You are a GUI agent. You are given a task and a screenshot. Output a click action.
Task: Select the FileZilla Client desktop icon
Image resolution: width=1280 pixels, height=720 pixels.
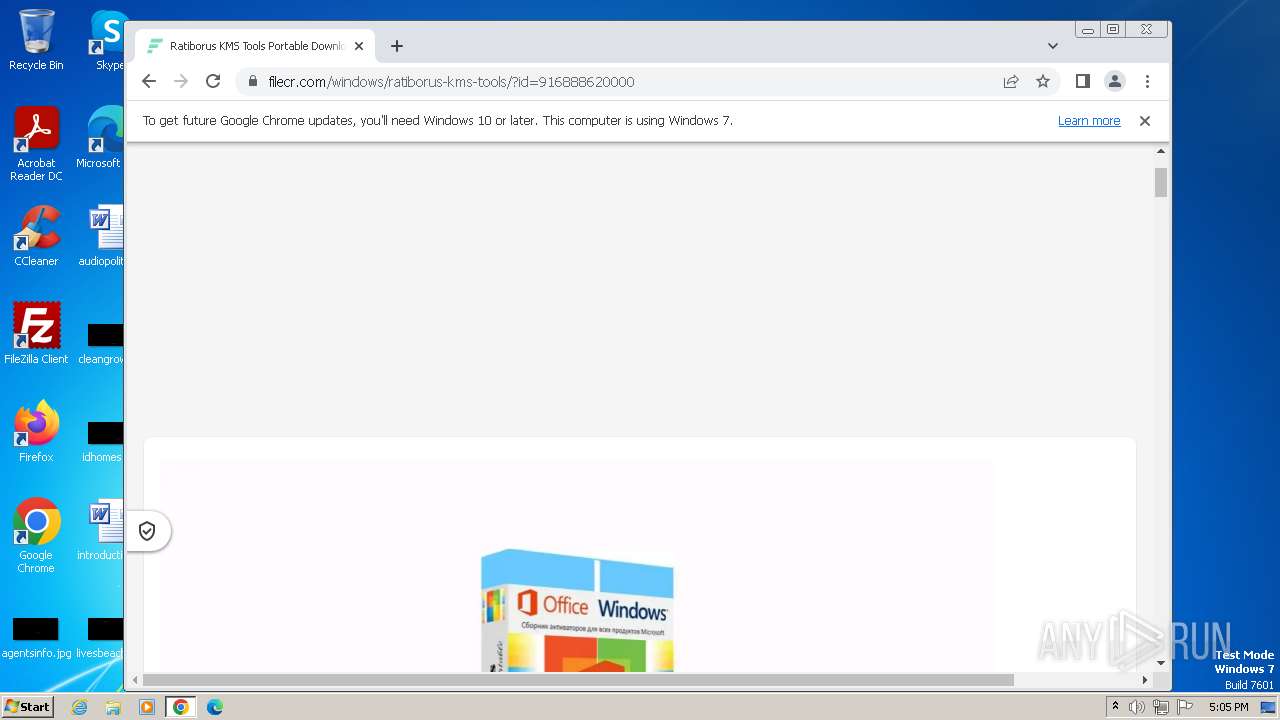(36, 334)
